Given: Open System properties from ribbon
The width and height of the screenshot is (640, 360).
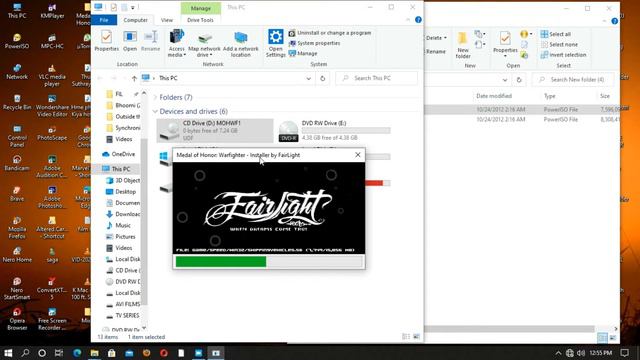Looking at the screenshot, I should [314, 43].
